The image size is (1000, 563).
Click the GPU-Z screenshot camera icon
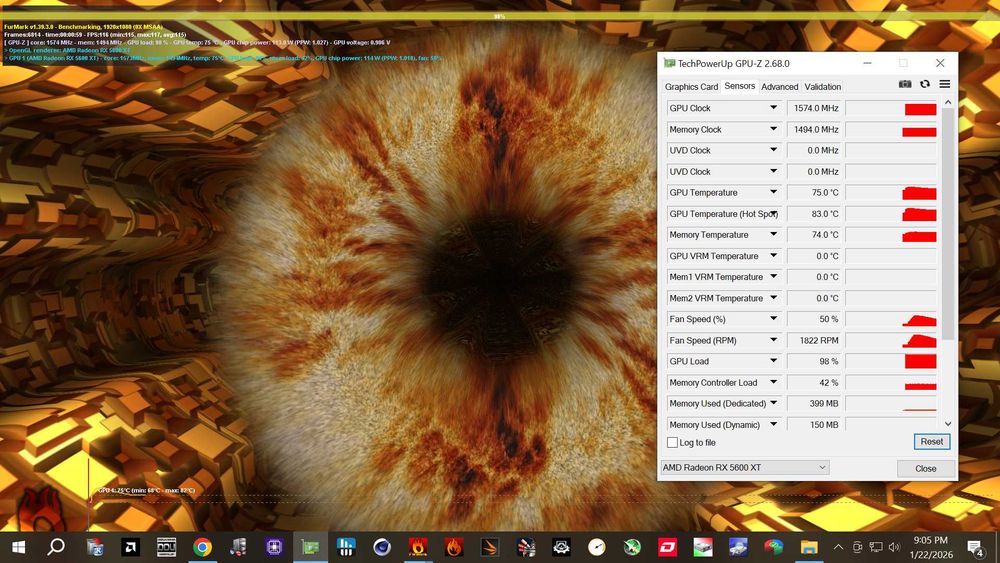(905, 85)
